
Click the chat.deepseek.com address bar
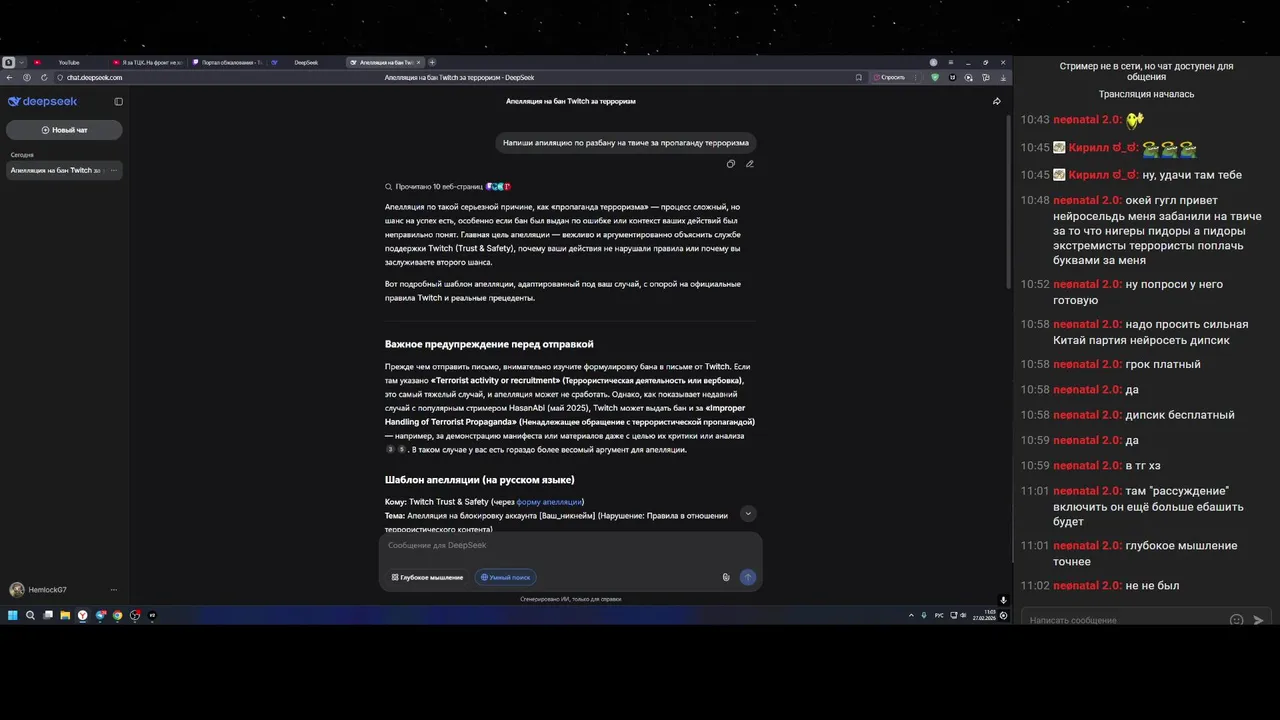[x=95, y=77]
